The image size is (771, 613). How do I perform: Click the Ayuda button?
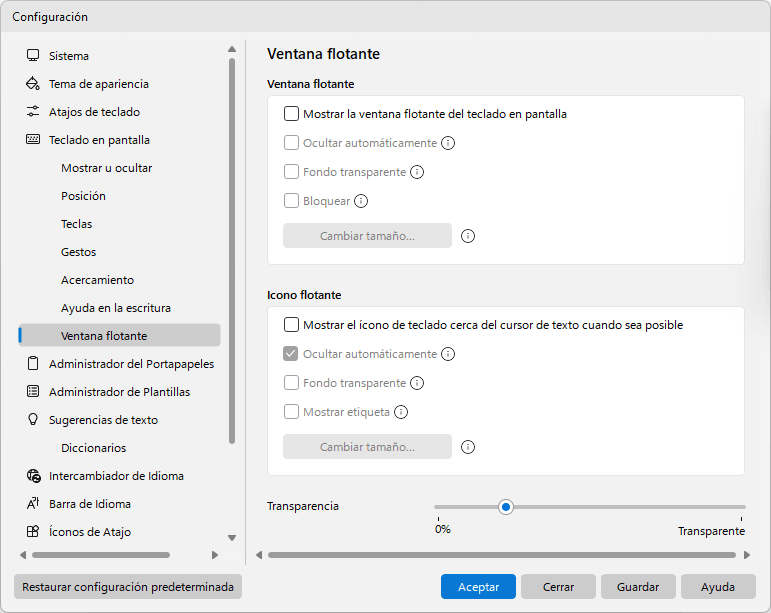click(718, 586)
